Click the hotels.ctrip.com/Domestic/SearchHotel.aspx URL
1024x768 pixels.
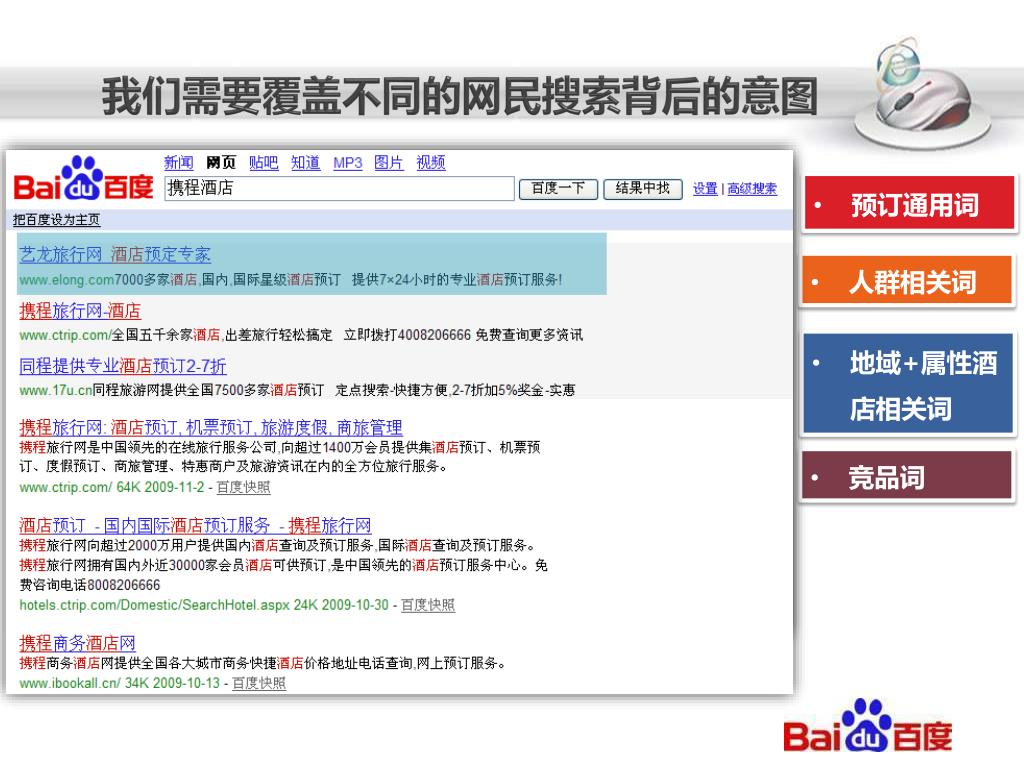154,605
